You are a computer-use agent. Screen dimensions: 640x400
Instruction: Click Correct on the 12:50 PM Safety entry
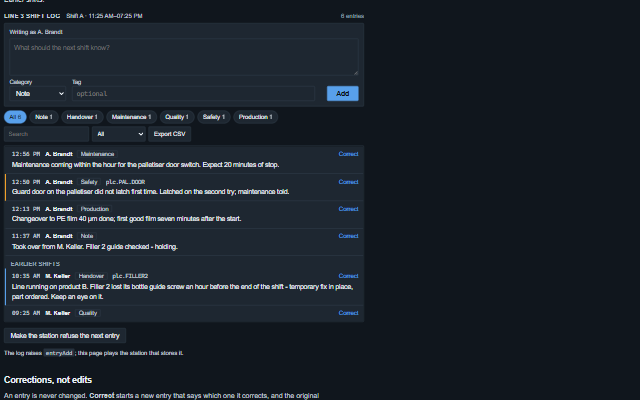point(348,182)
